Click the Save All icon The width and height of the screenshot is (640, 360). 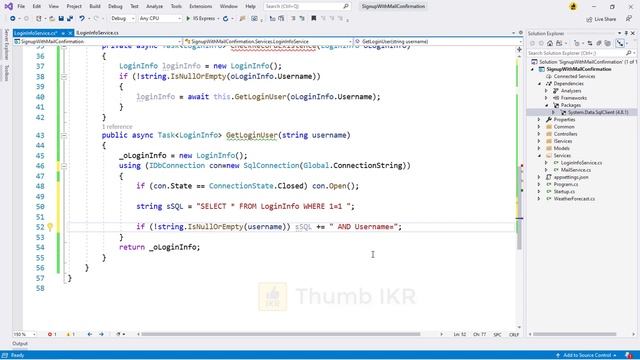(70, 18)
